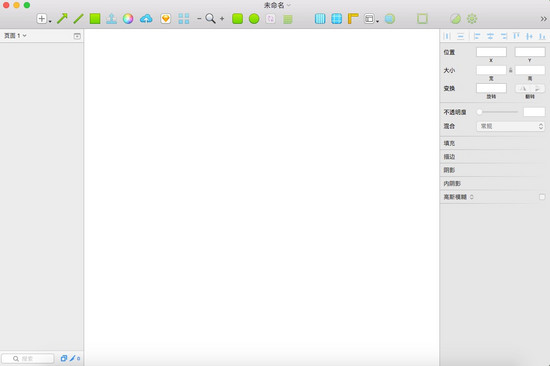Open the 页面 1 pages dropdown
Viewport: 550px width, 366px height.
point(15,35)
